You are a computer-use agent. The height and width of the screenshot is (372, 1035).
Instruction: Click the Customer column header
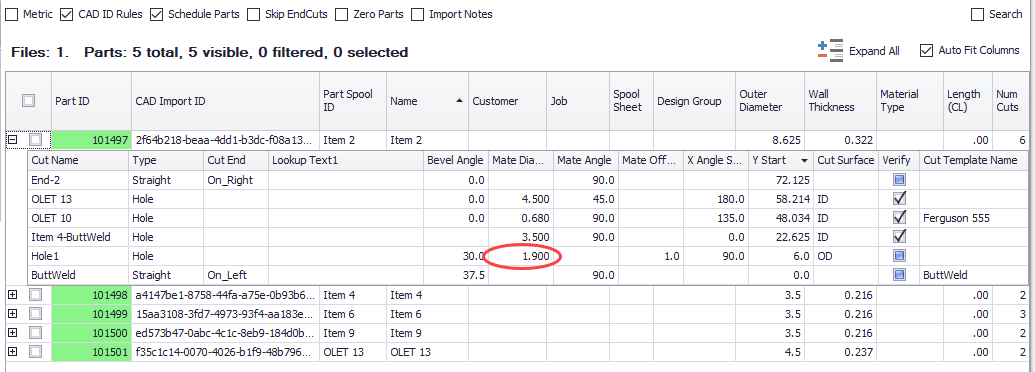click(508, 101)
